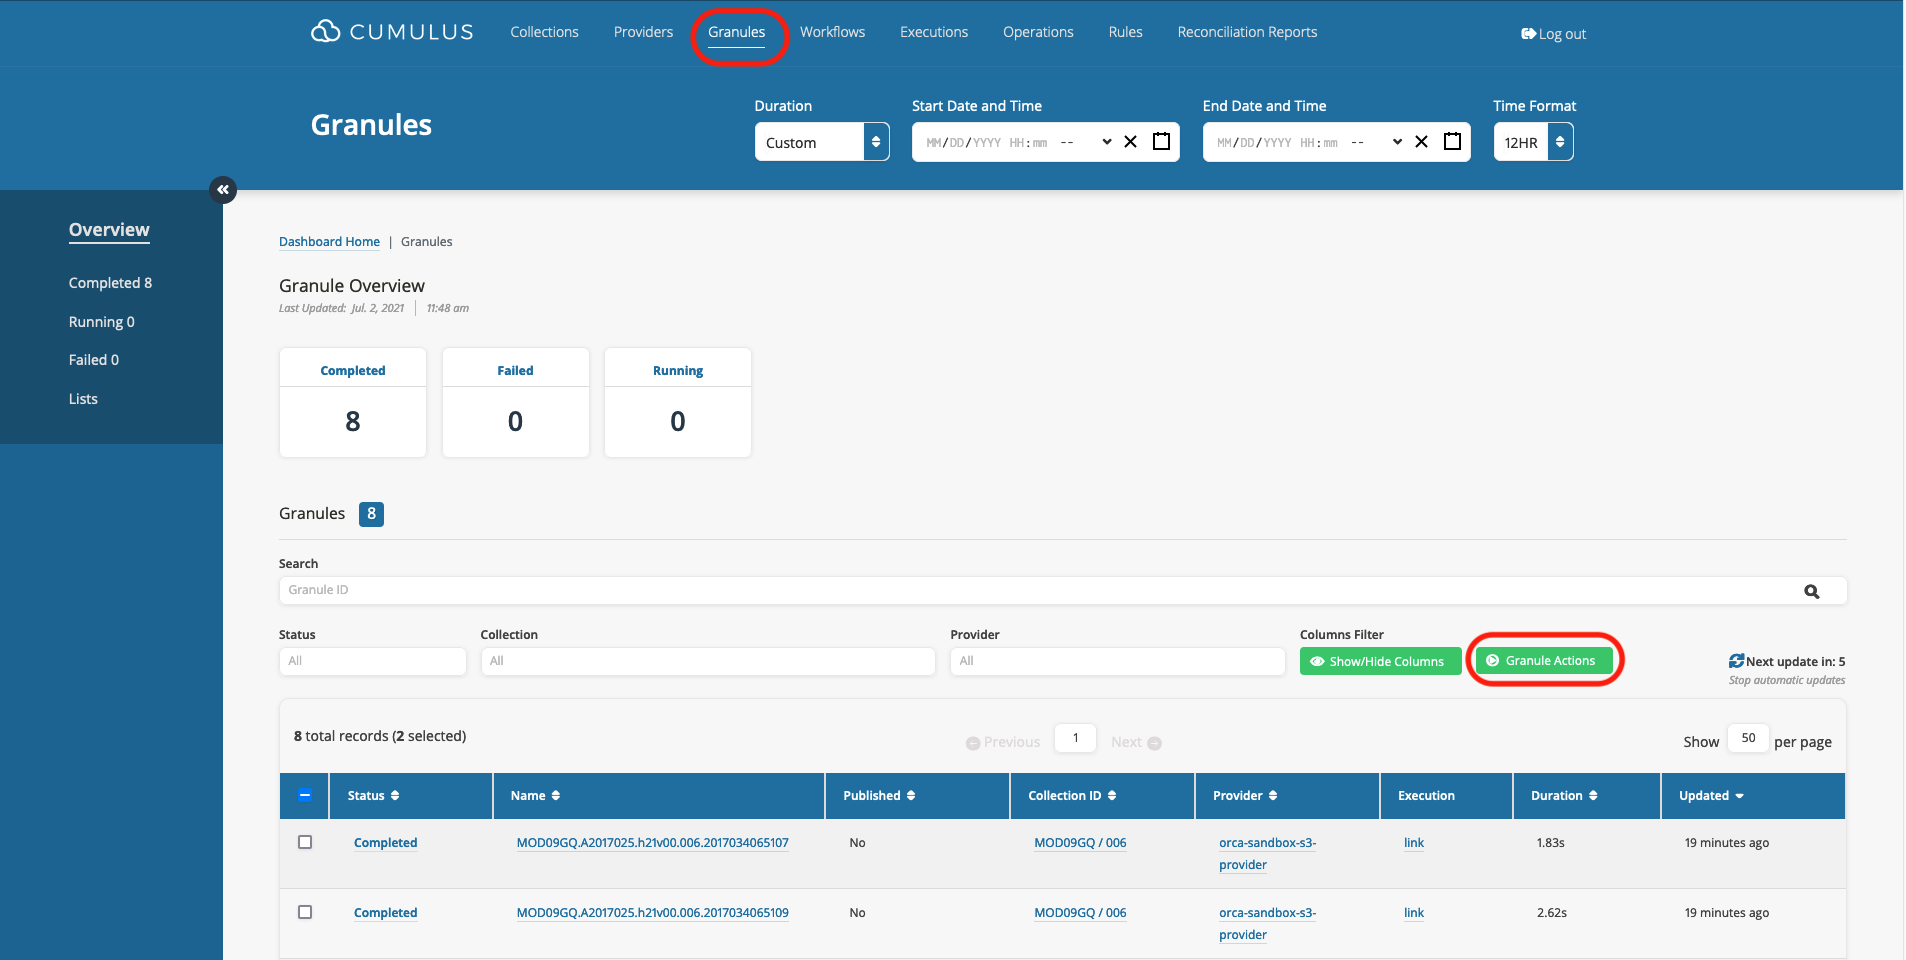This screenshot has width=1906, height=960.
Task: Sort by Status column arrows
Action: (x=395, y=796)
